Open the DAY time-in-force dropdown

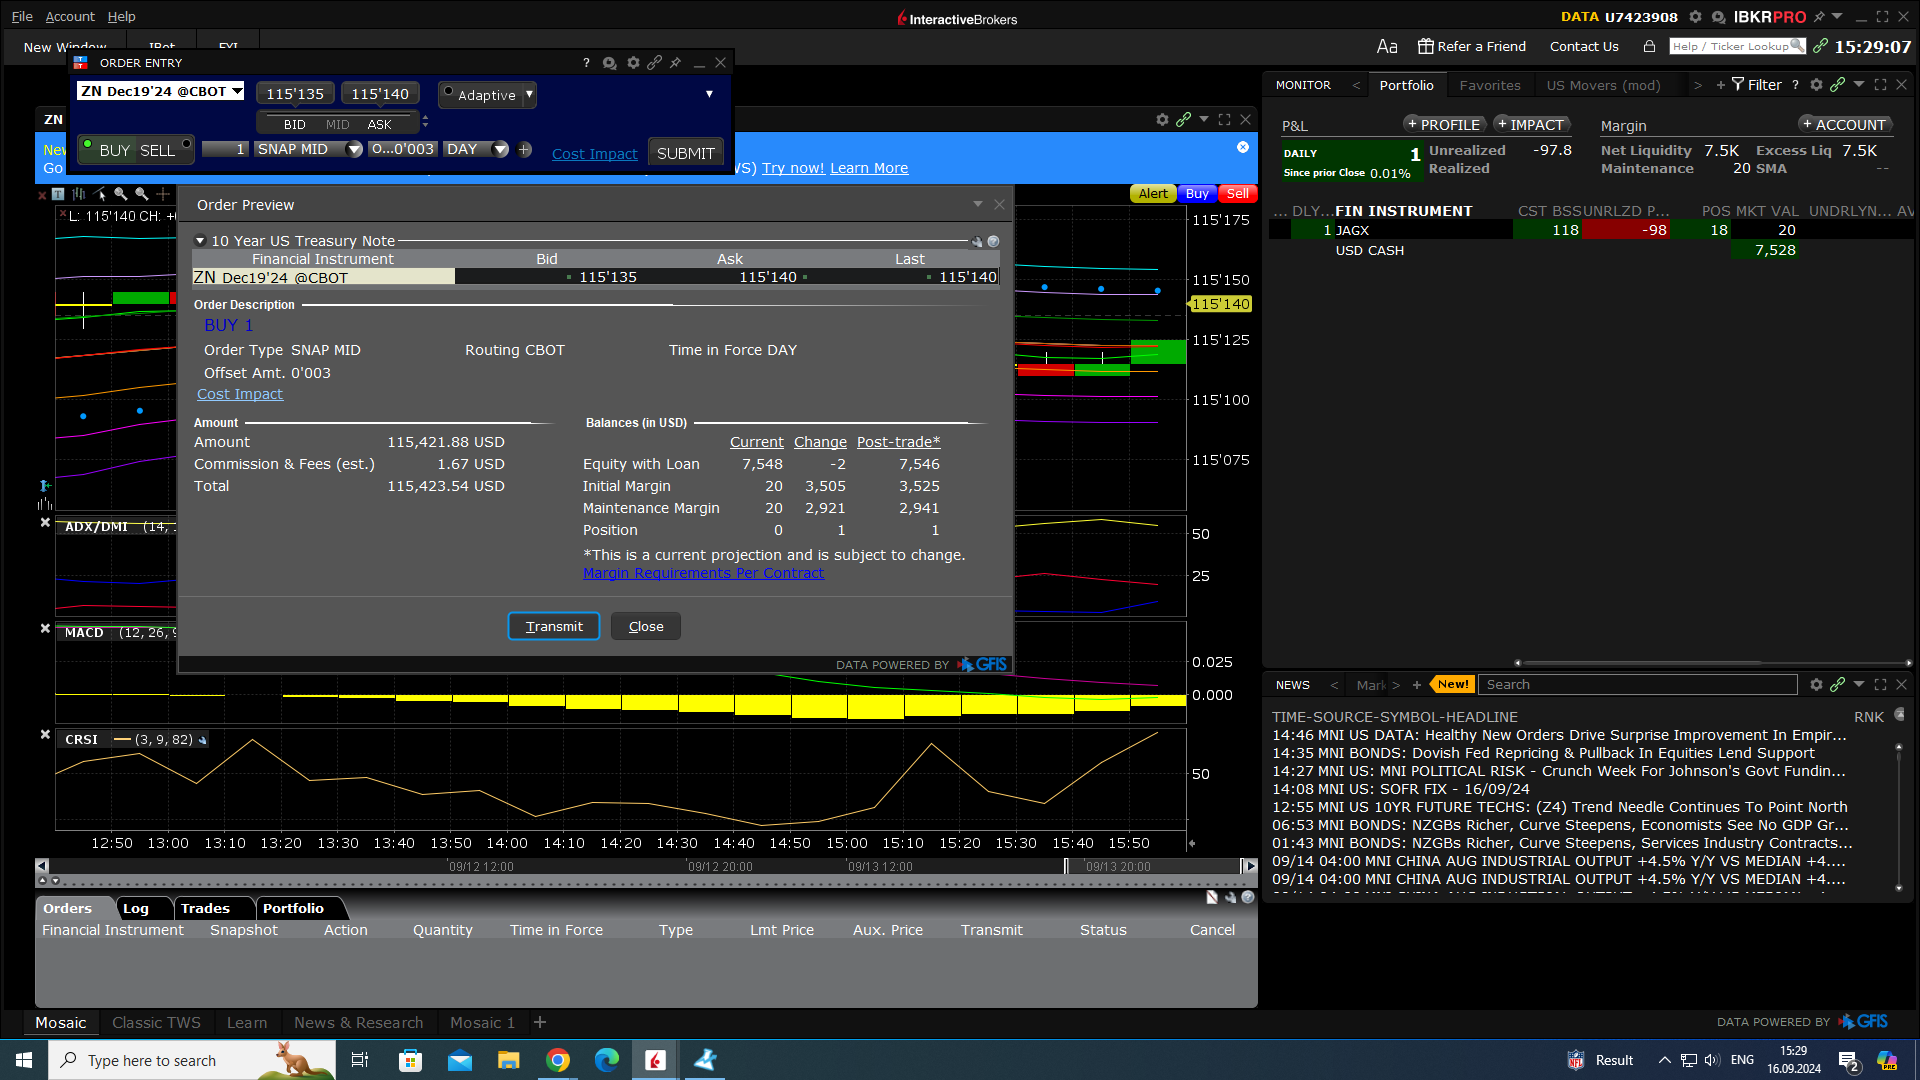coord(500,150)
